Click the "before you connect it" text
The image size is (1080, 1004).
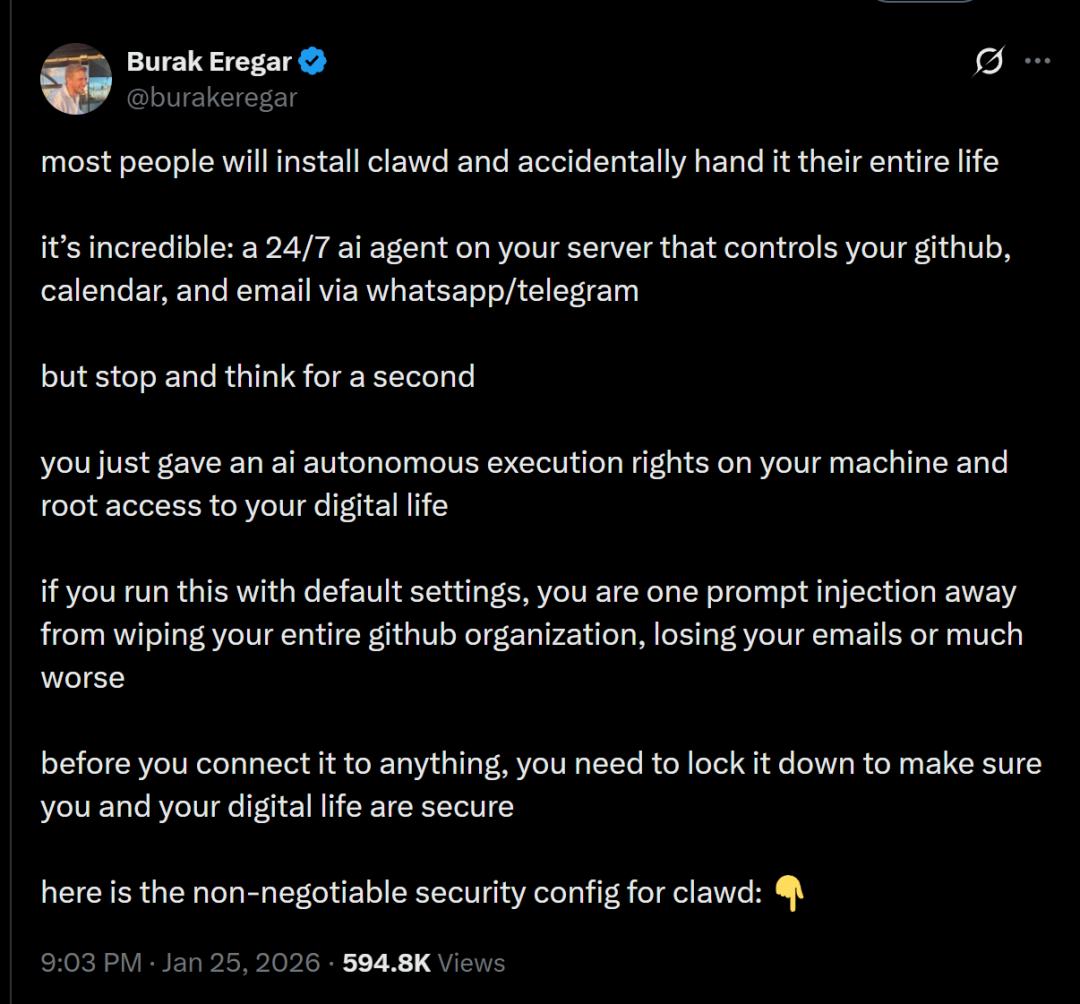click(x=176, y=764)
